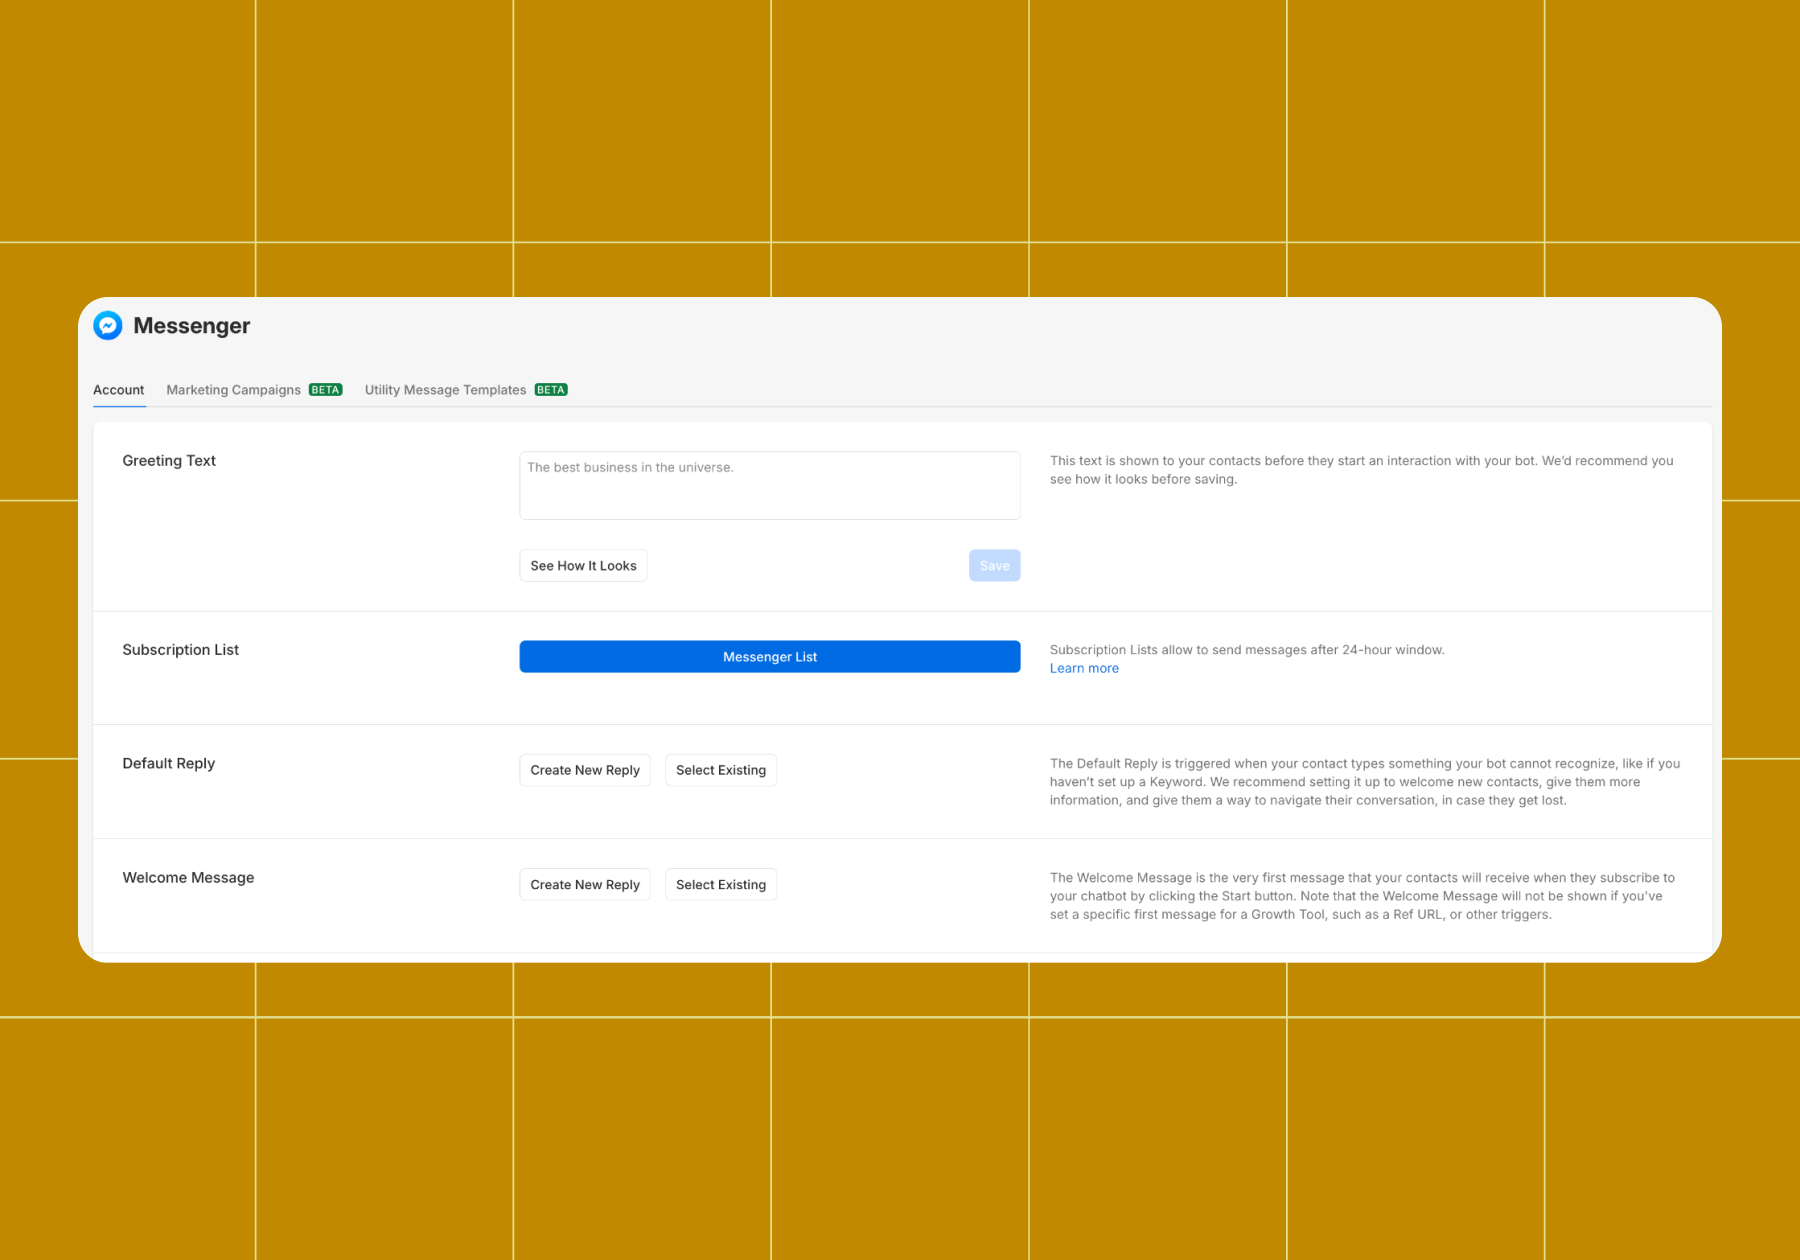Create New Reply for Default Reply

585,770
